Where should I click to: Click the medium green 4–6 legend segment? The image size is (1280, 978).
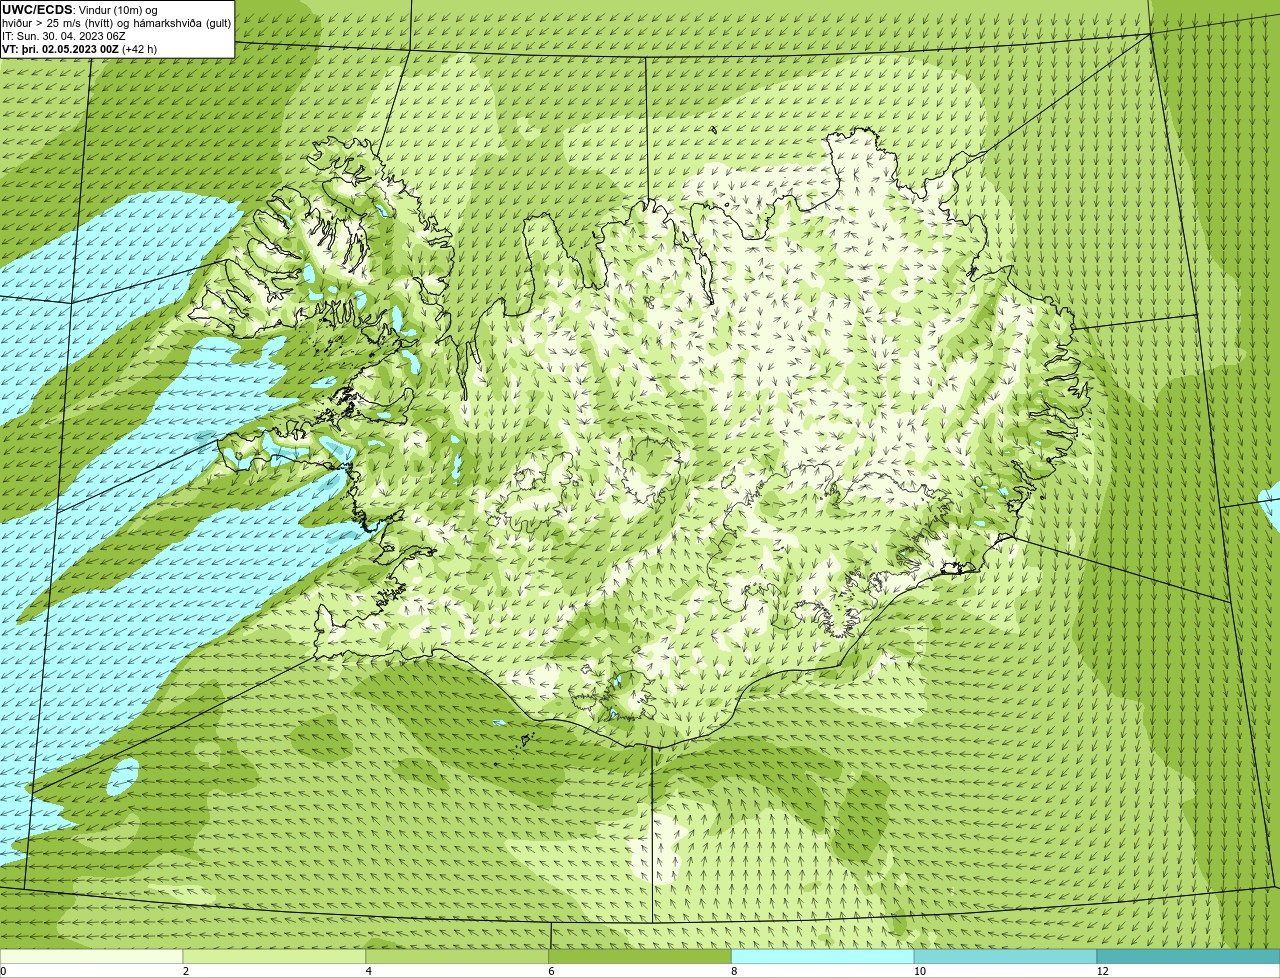point(457,957)
